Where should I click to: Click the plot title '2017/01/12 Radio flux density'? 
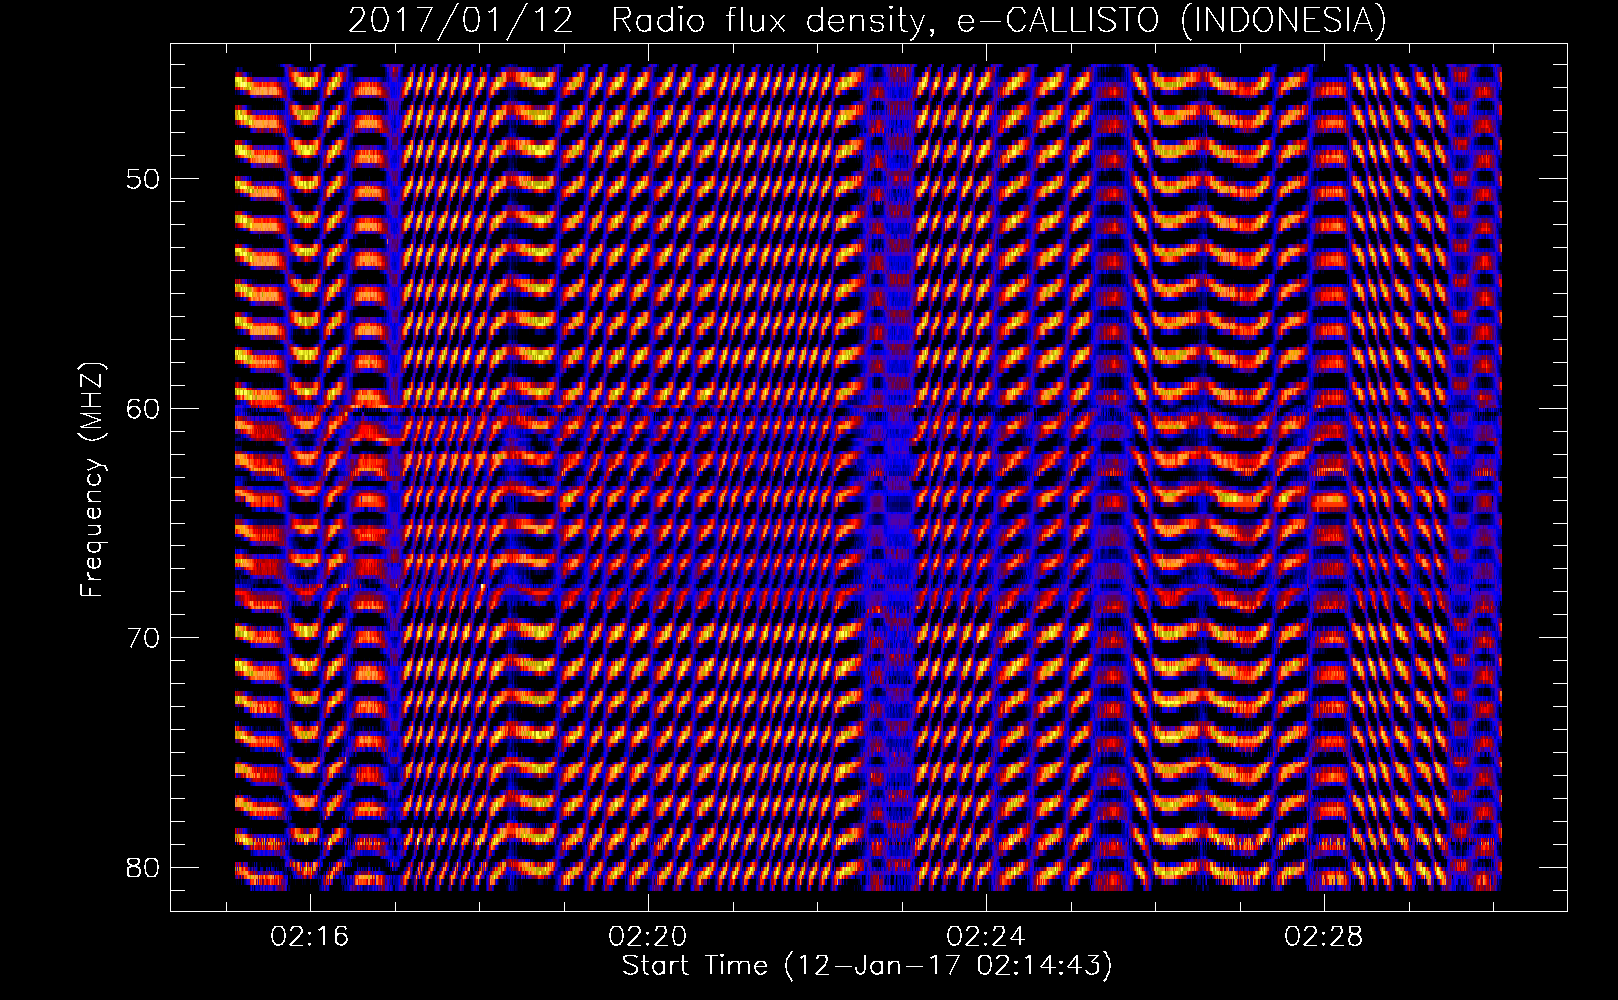pos(867,20)
